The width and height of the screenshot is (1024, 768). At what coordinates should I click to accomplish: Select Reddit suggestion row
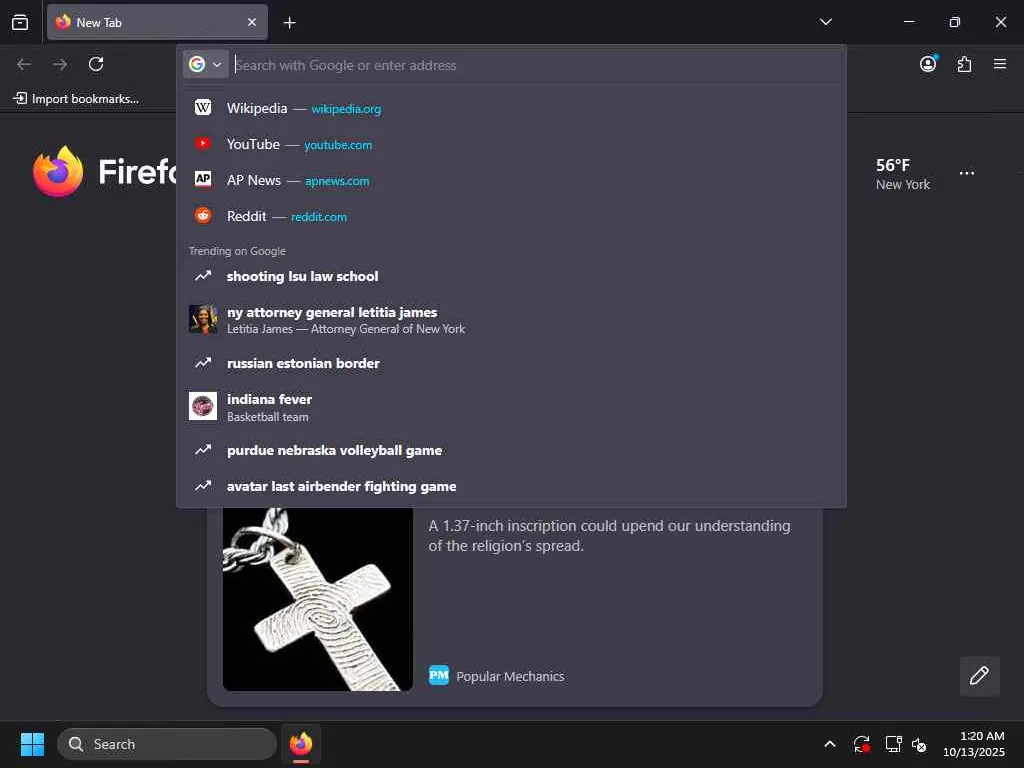[x=511, y=216]
